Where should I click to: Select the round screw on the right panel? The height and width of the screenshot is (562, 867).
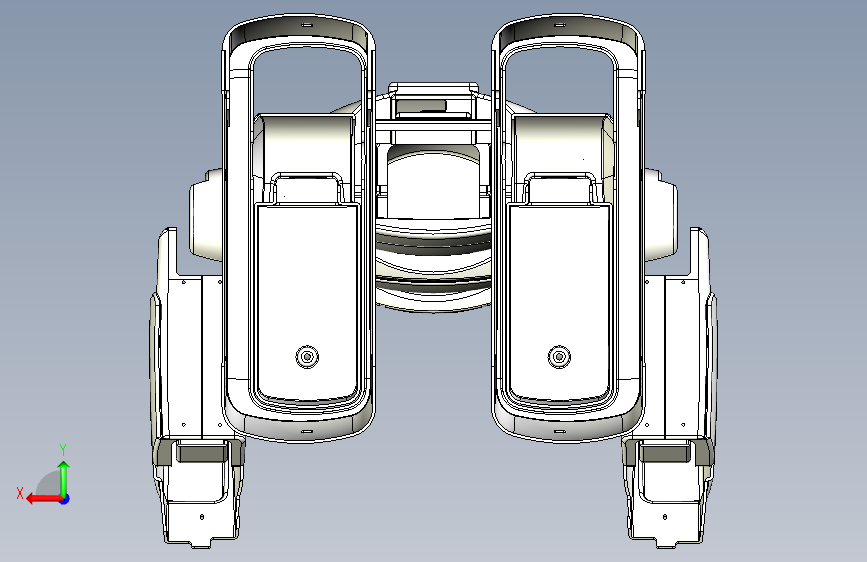point(559,357)
